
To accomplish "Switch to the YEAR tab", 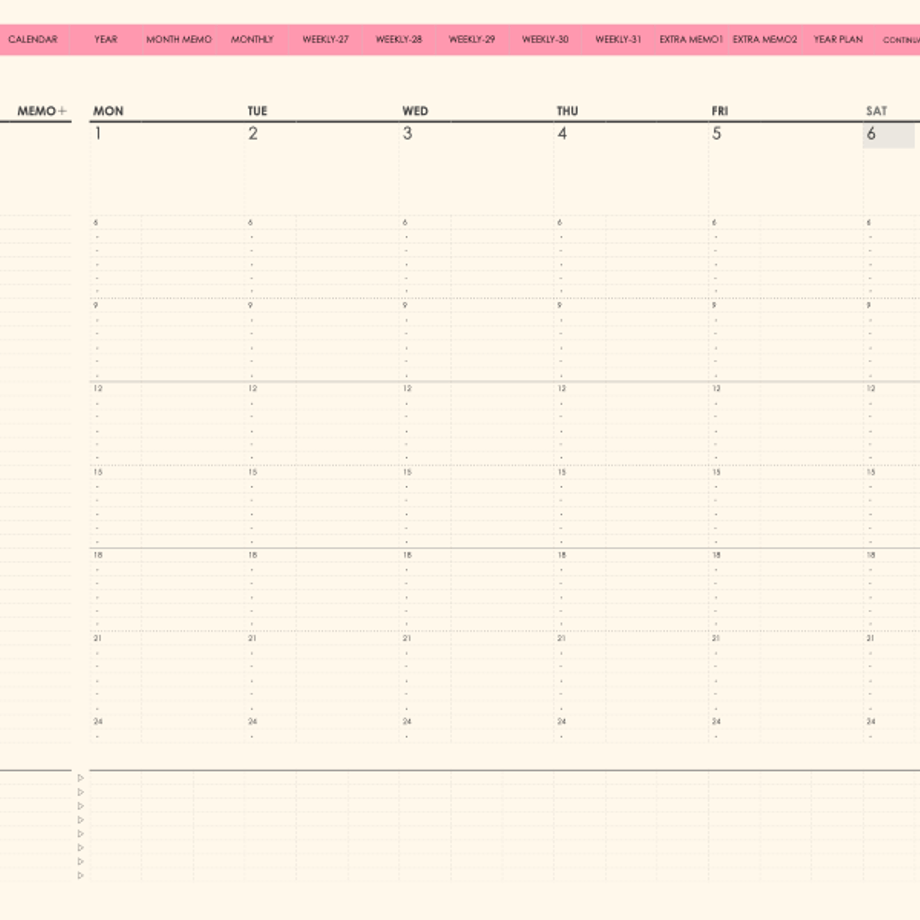I will (106, 39).
